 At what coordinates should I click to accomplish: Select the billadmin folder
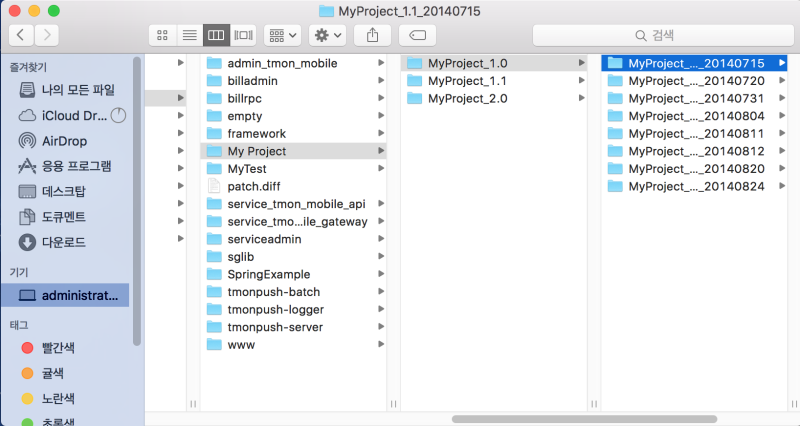pos(293,81)
